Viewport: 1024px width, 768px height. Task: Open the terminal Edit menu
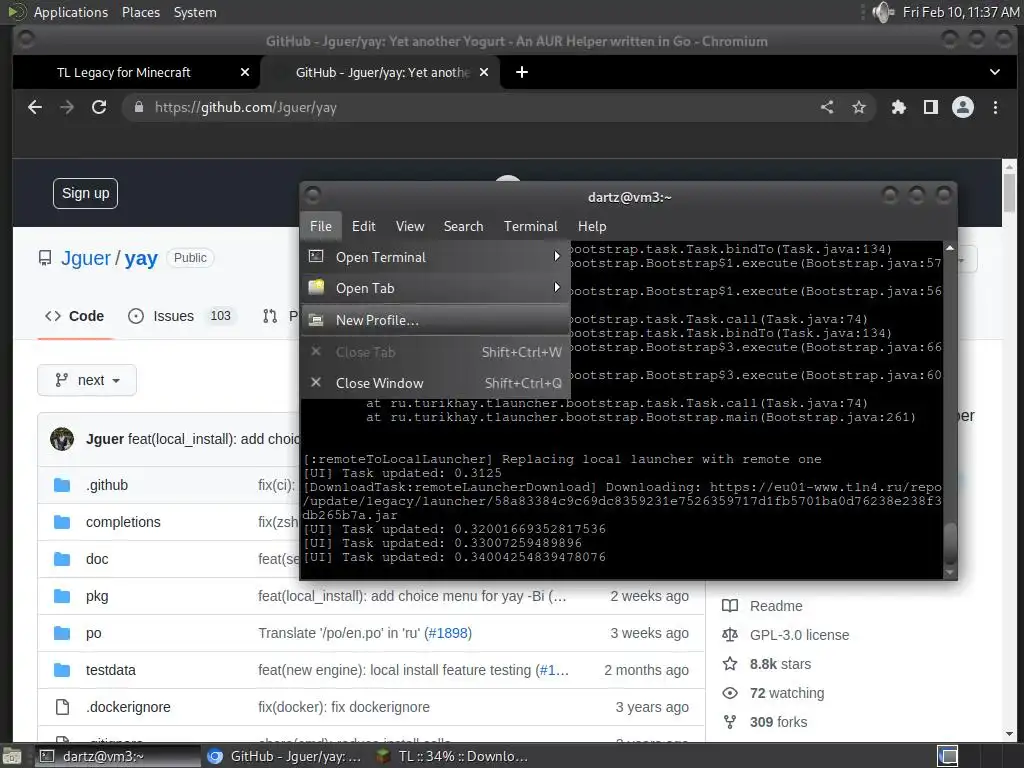click(x=364, y=226)
